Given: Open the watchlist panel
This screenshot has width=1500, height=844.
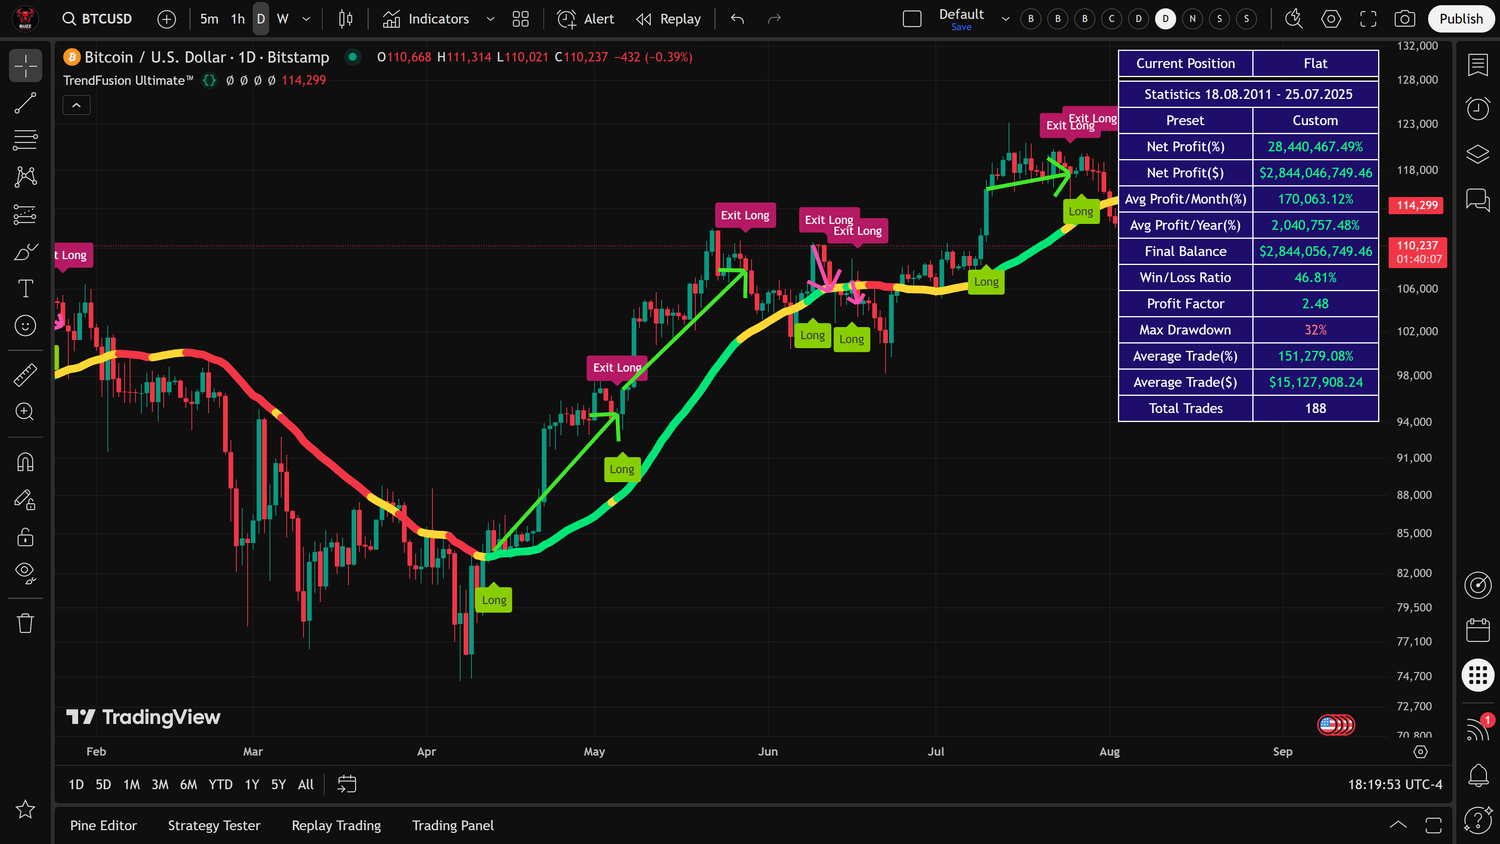Looking at the screenshot, I should pyautogui.click(x=1478, y=65).
